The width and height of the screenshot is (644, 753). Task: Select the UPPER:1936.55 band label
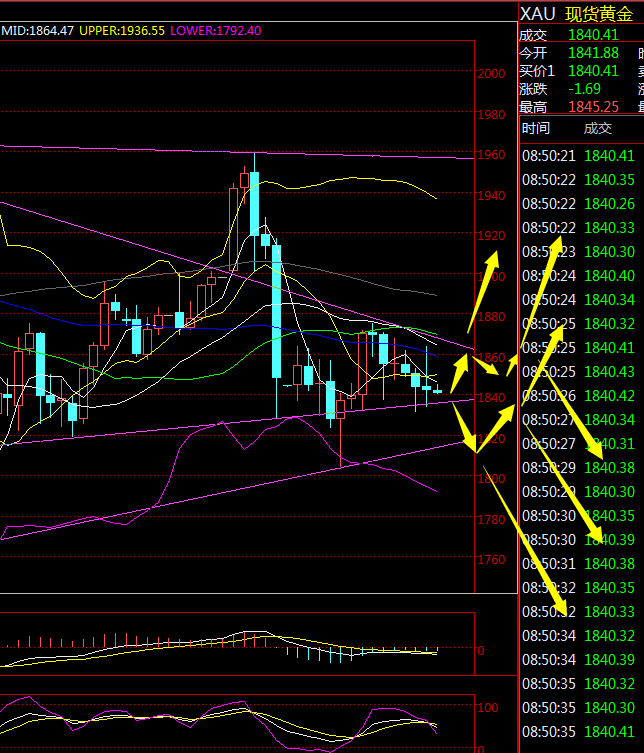coord(122,31)
